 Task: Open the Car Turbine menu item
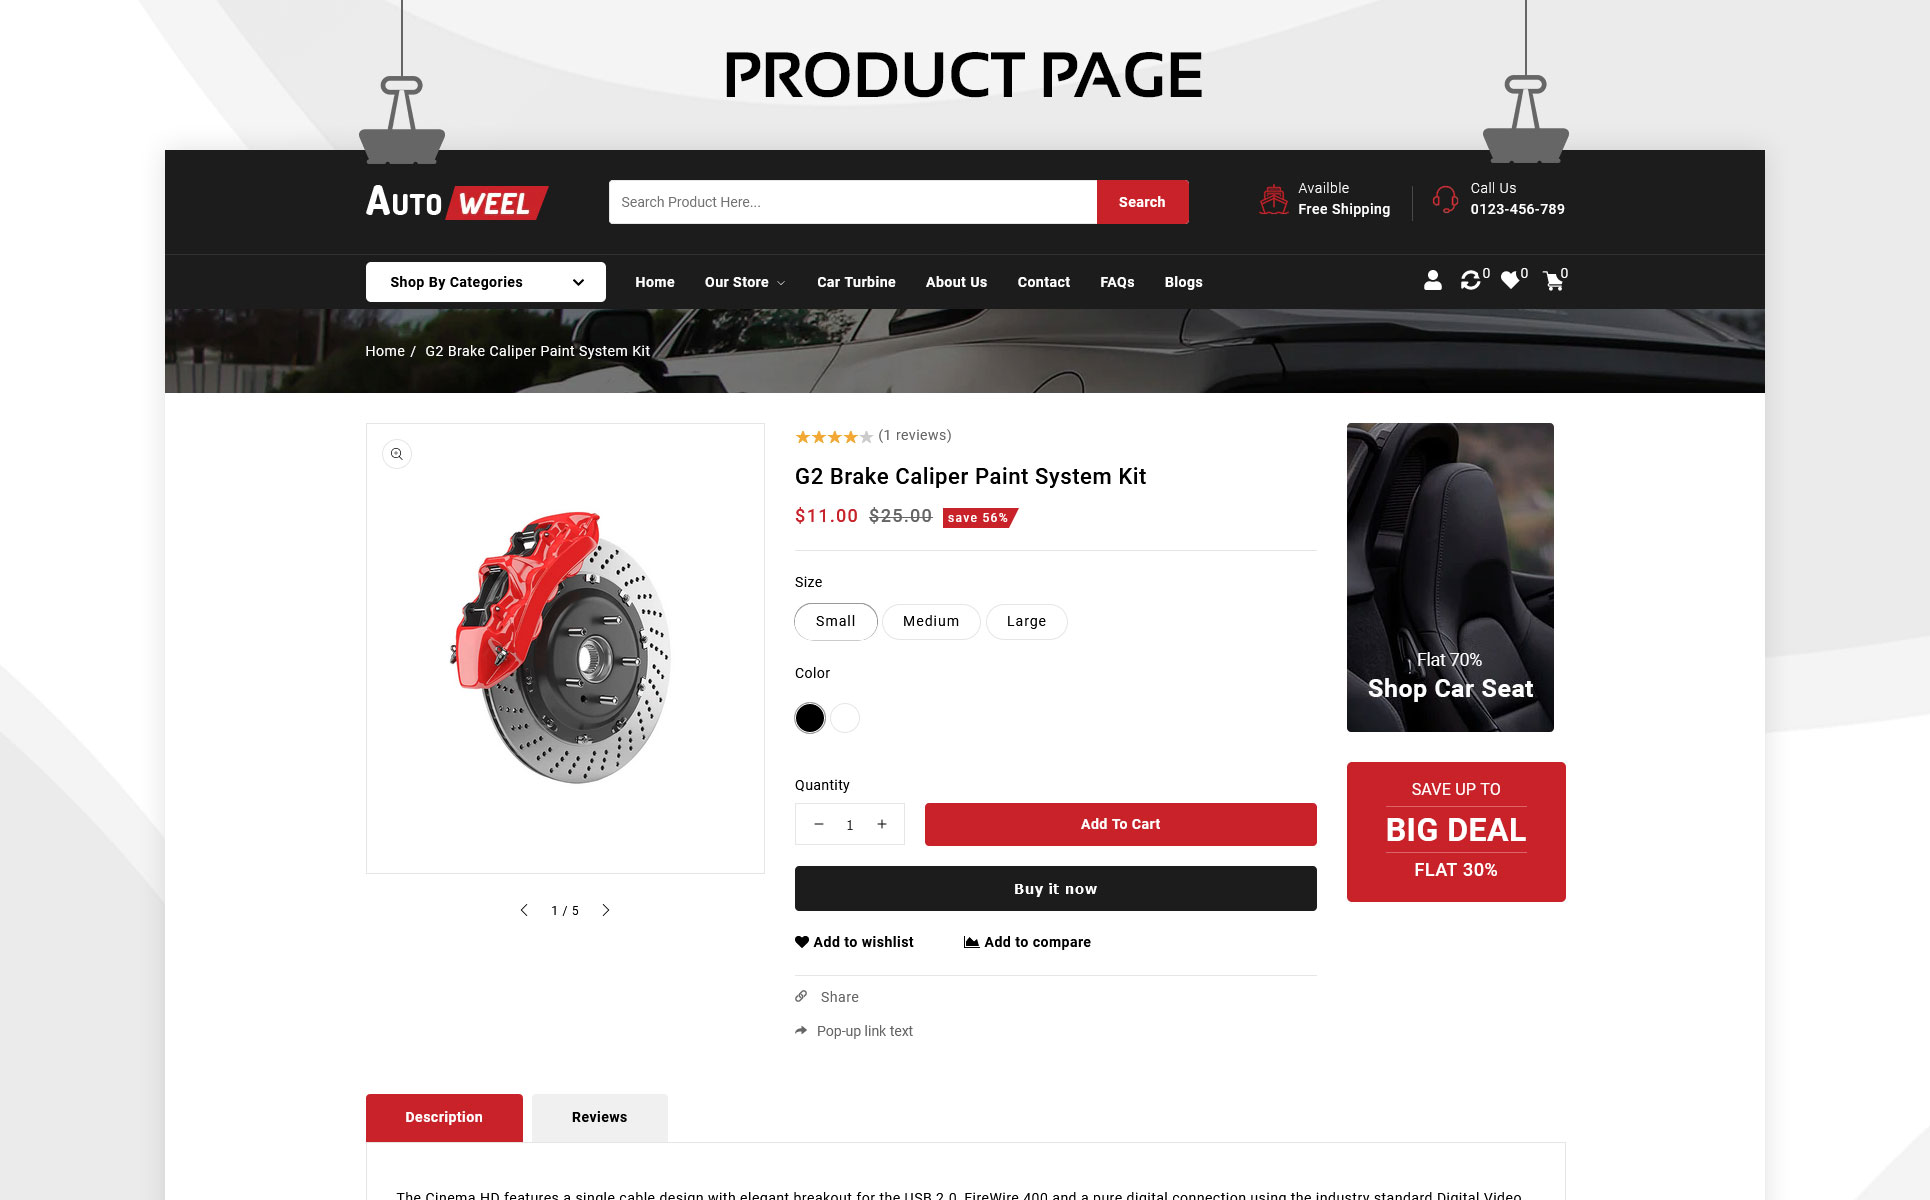coord(856,282)
